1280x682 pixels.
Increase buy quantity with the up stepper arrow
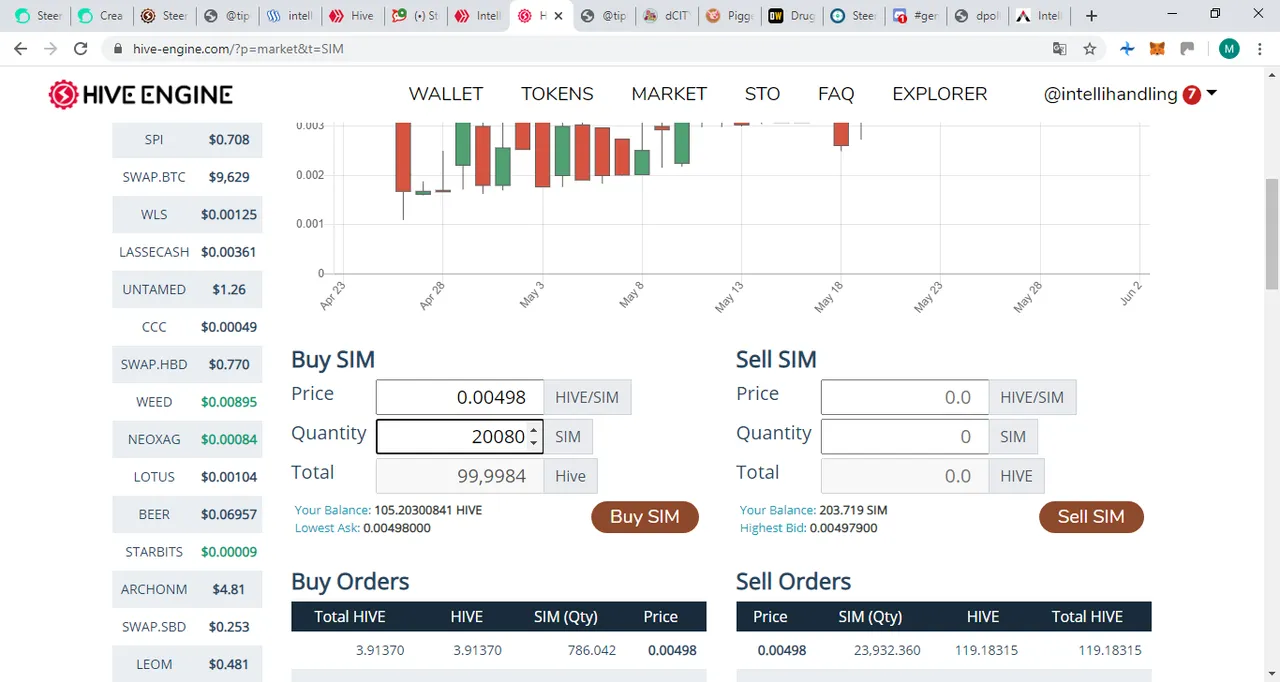coord(534,430)
